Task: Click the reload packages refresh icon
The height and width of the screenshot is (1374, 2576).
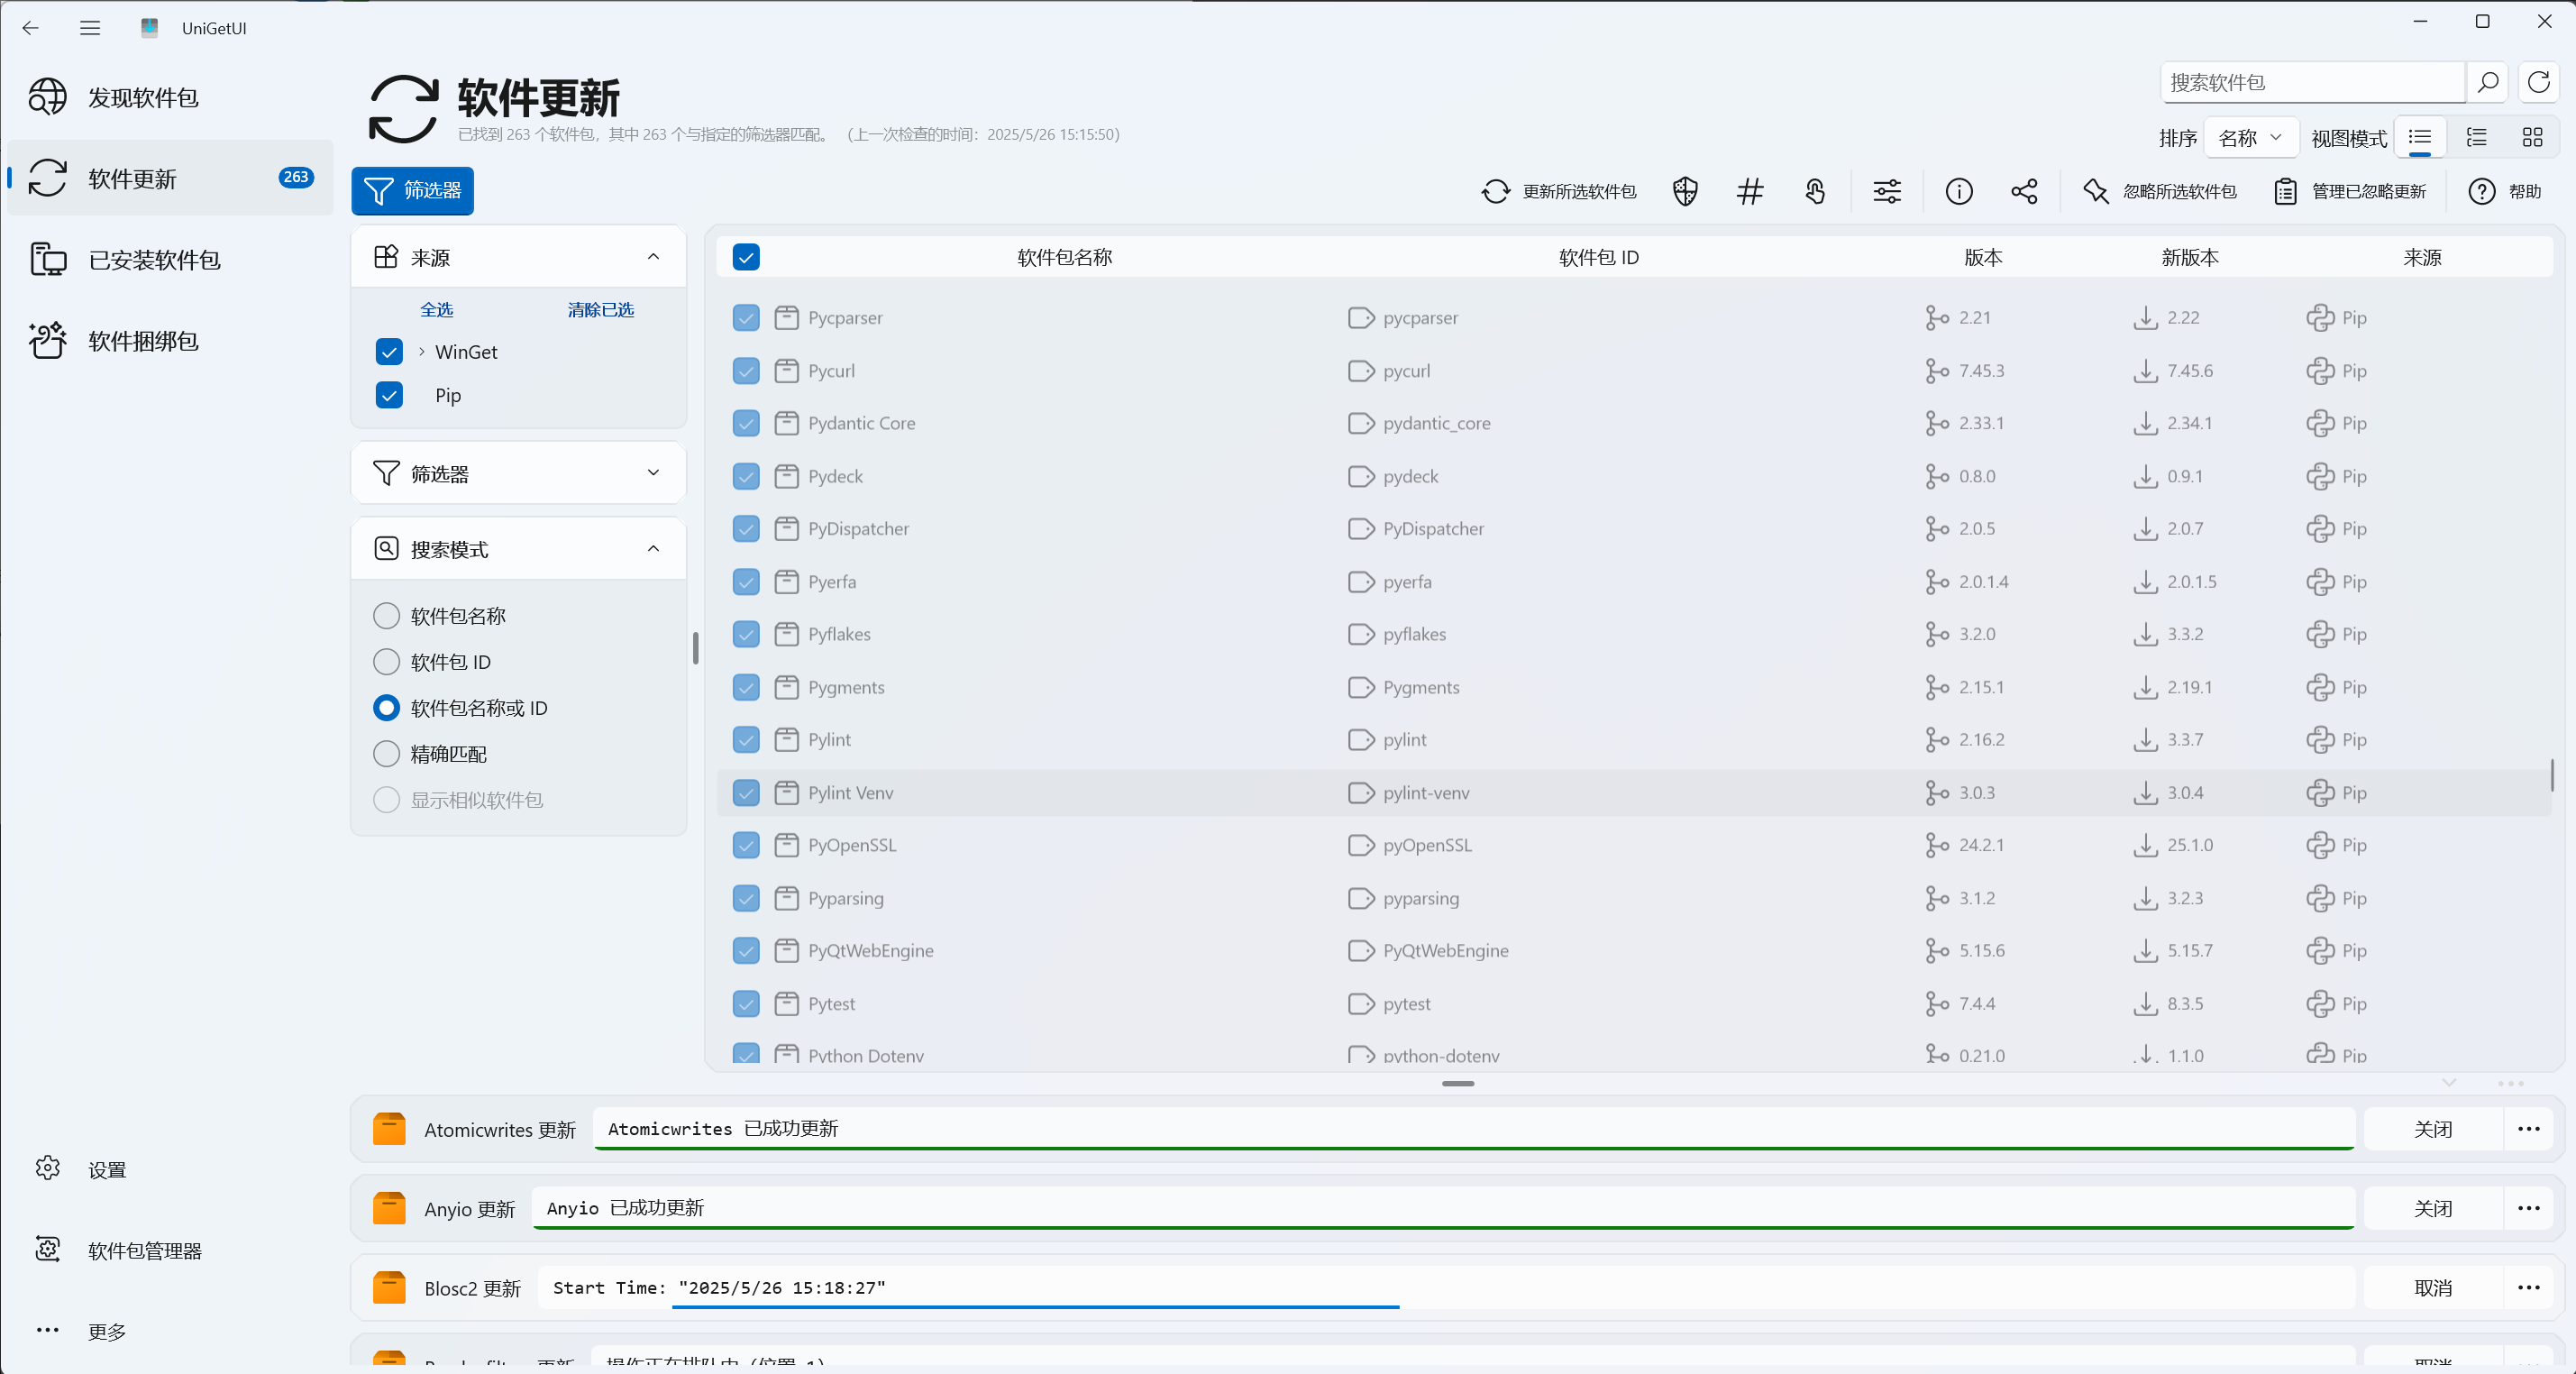Action: 2539,82
